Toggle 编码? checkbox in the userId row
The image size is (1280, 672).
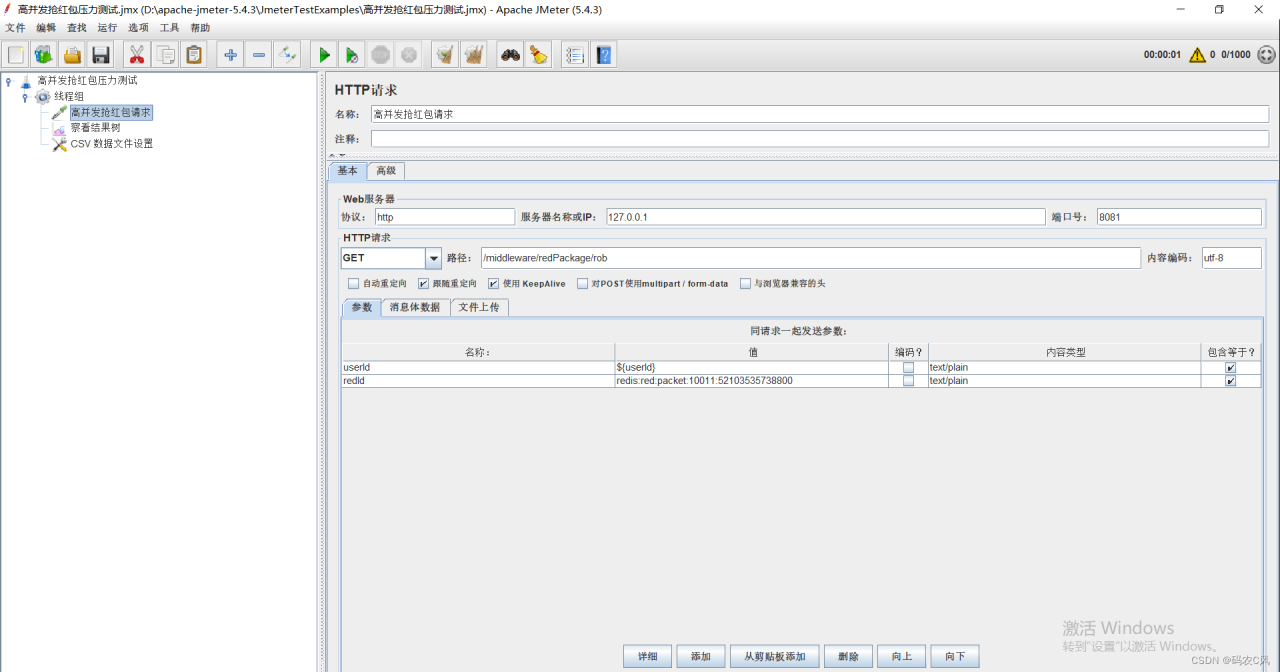[x=908, y=368]
